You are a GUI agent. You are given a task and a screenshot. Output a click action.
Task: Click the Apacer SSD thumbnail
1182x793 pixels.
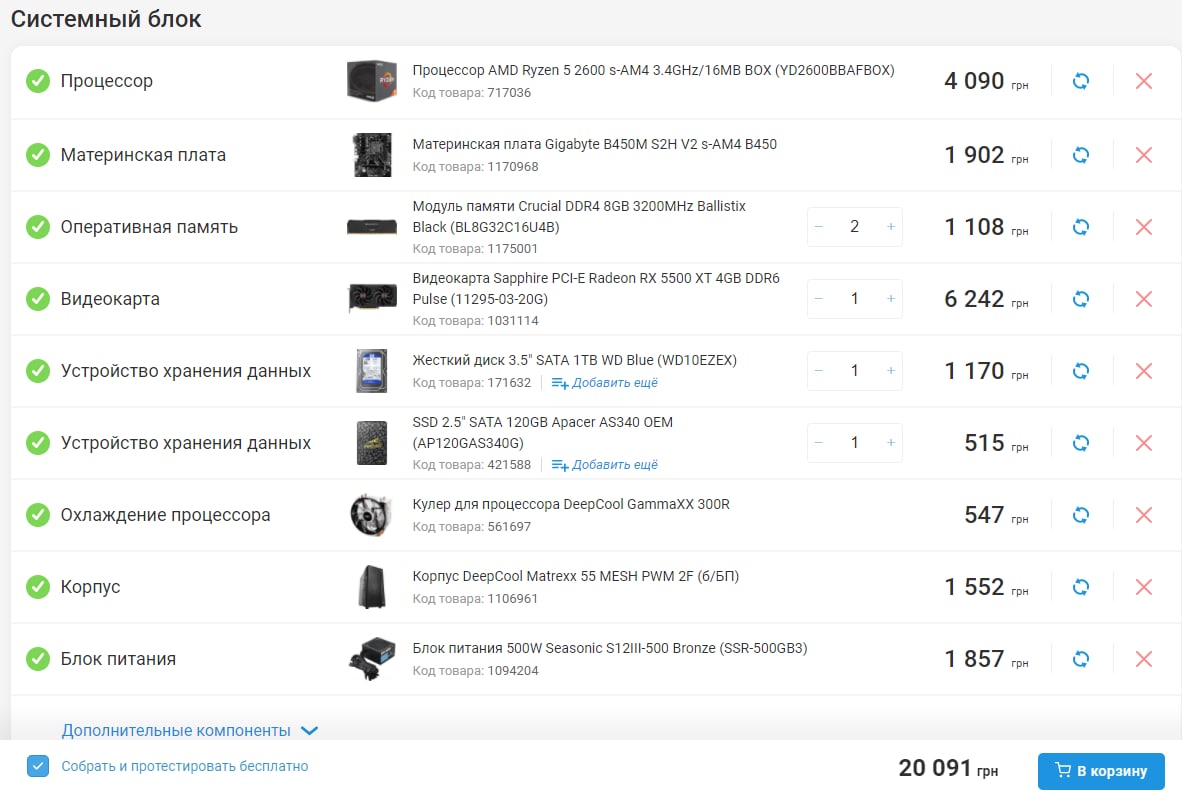click(x=372, y=443)
